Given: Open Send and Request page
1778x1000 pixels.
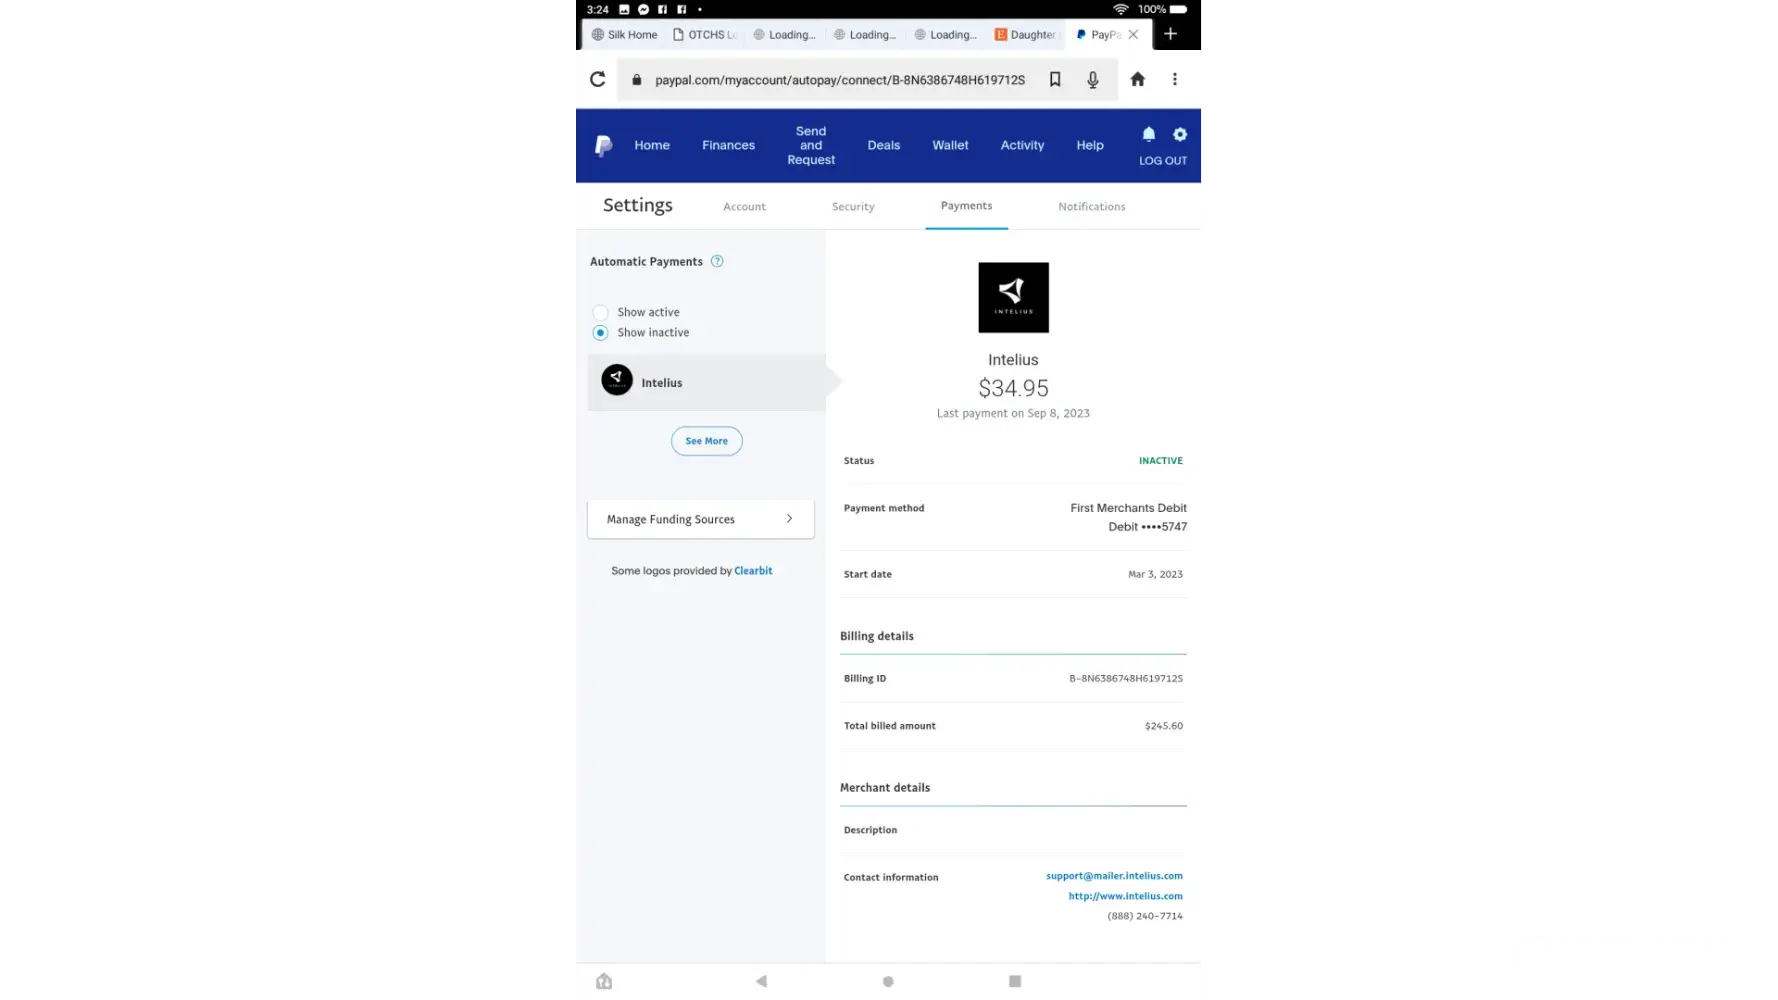Looking at the screenshot, I should pyautogui.click(x=811, y=145).
